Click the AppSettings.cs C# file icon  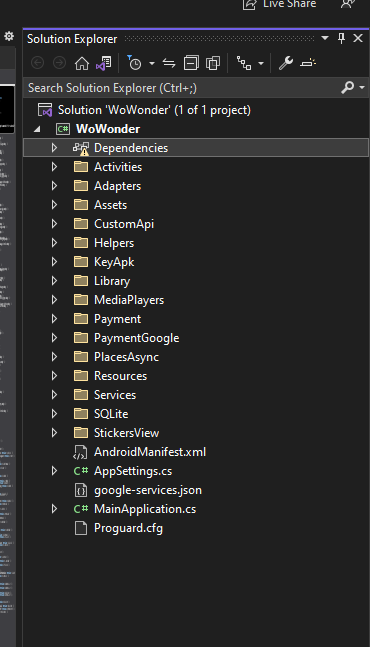(x=81, y=471)
